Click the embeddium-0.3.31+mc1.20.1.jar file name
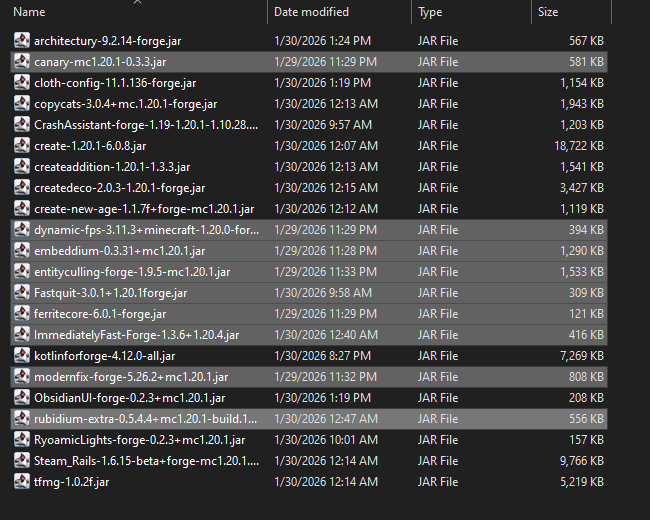Image resolution: width=650 pixels, height=520 pixels. point(119,251)
